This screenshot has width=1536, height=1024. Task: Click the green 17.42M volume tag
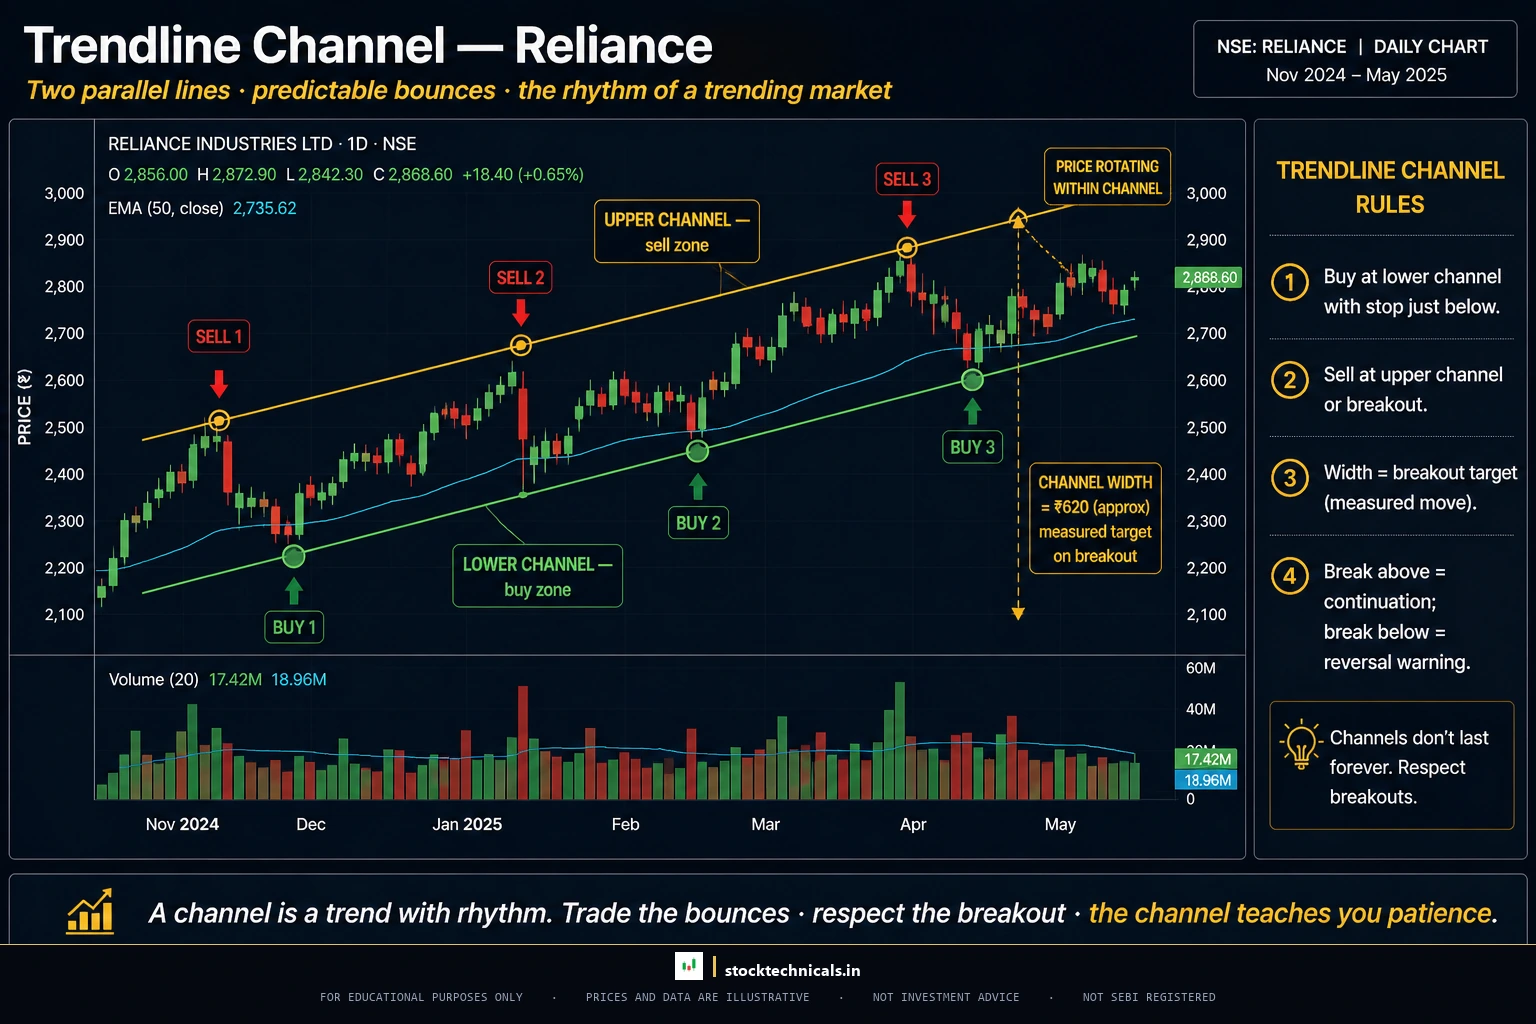pos(1206,759)
